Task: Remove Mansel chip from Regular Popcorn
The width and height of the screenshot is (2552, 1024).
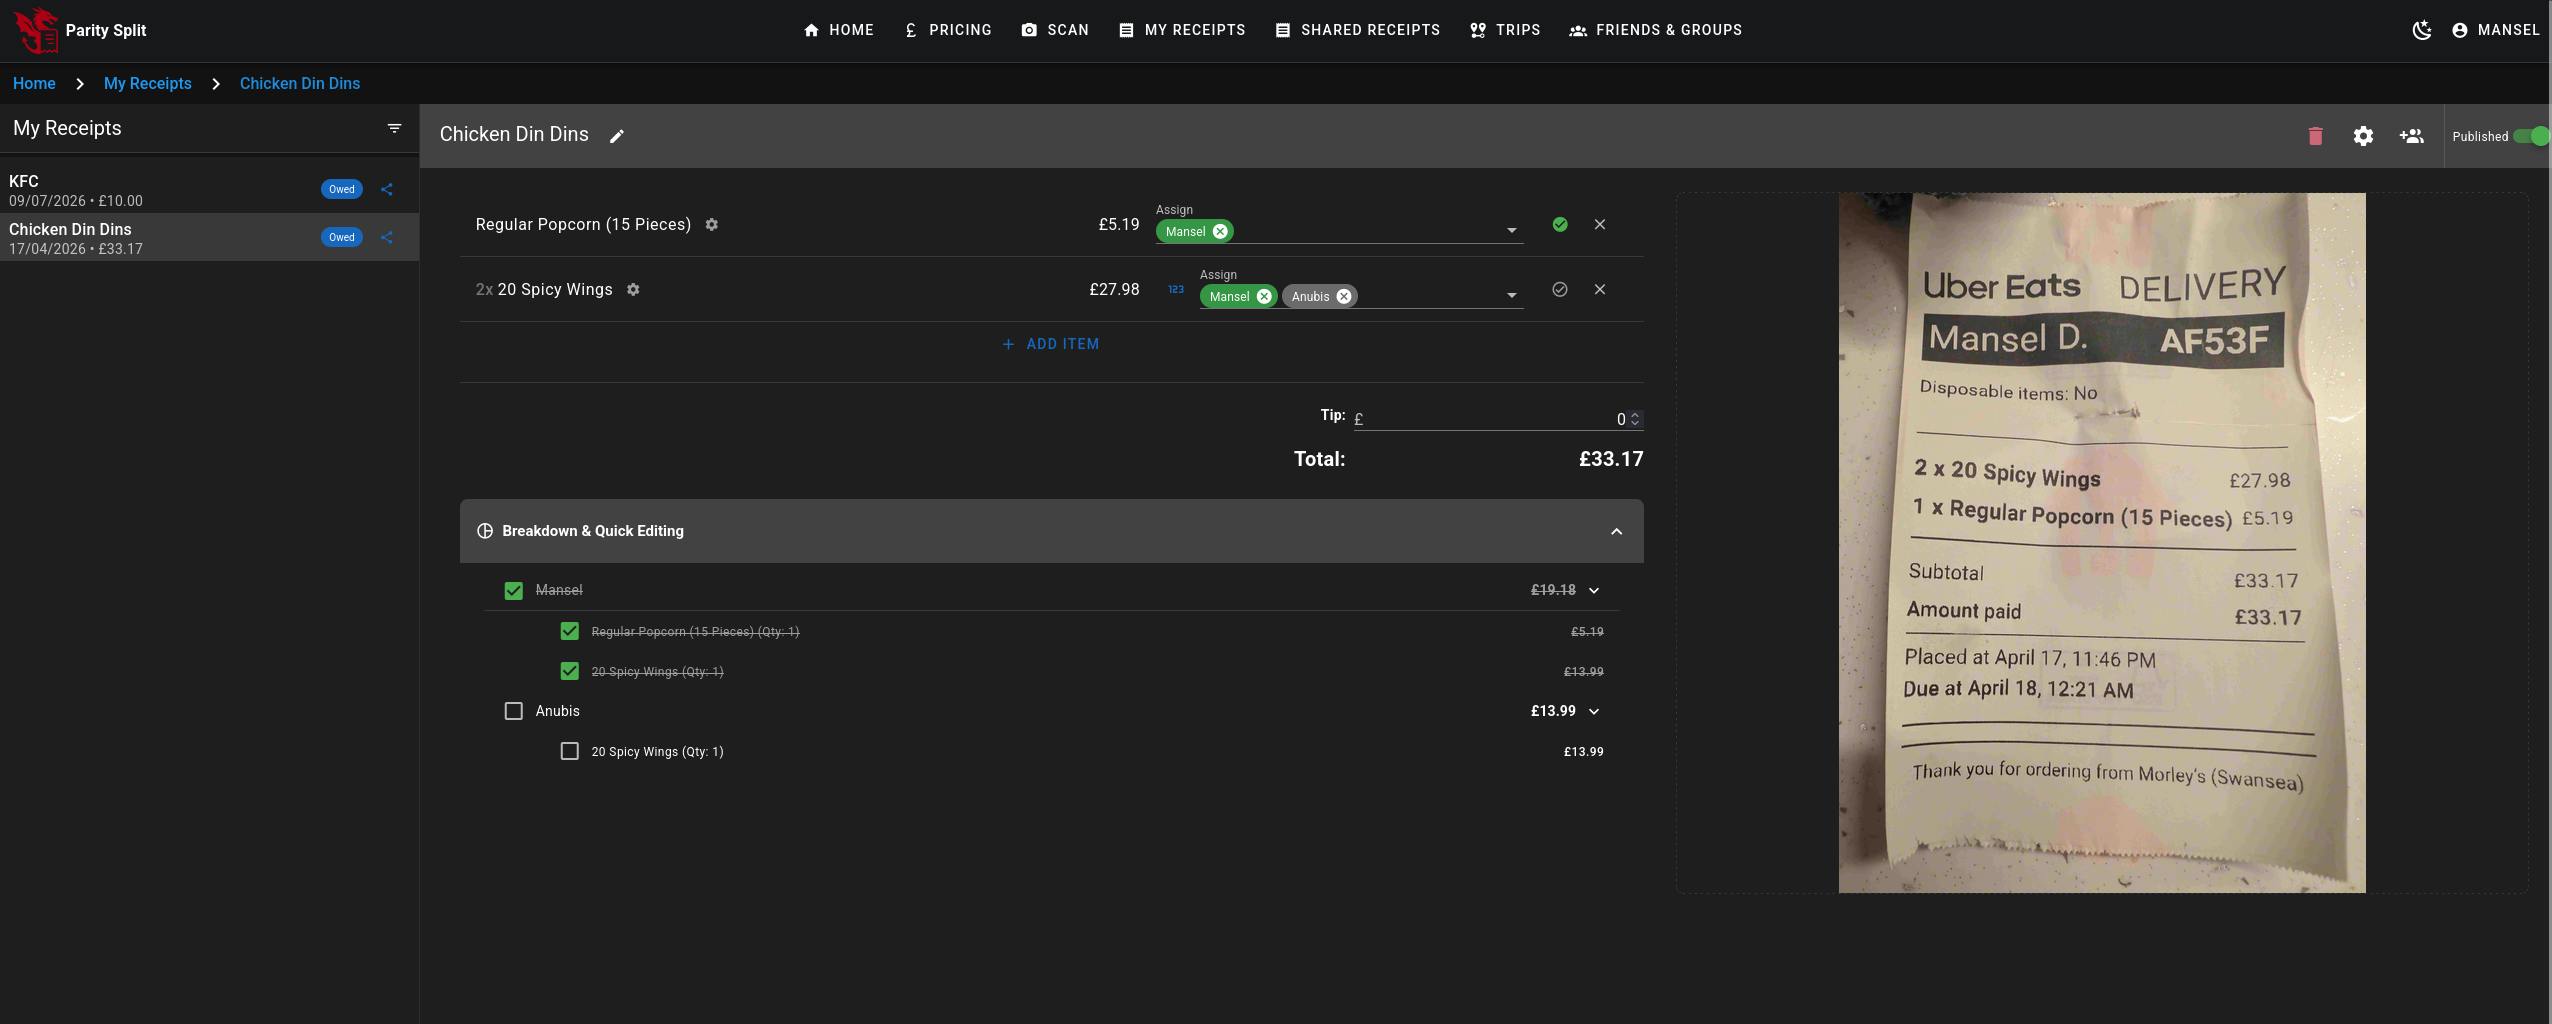Action: (x=1220, y=232)
